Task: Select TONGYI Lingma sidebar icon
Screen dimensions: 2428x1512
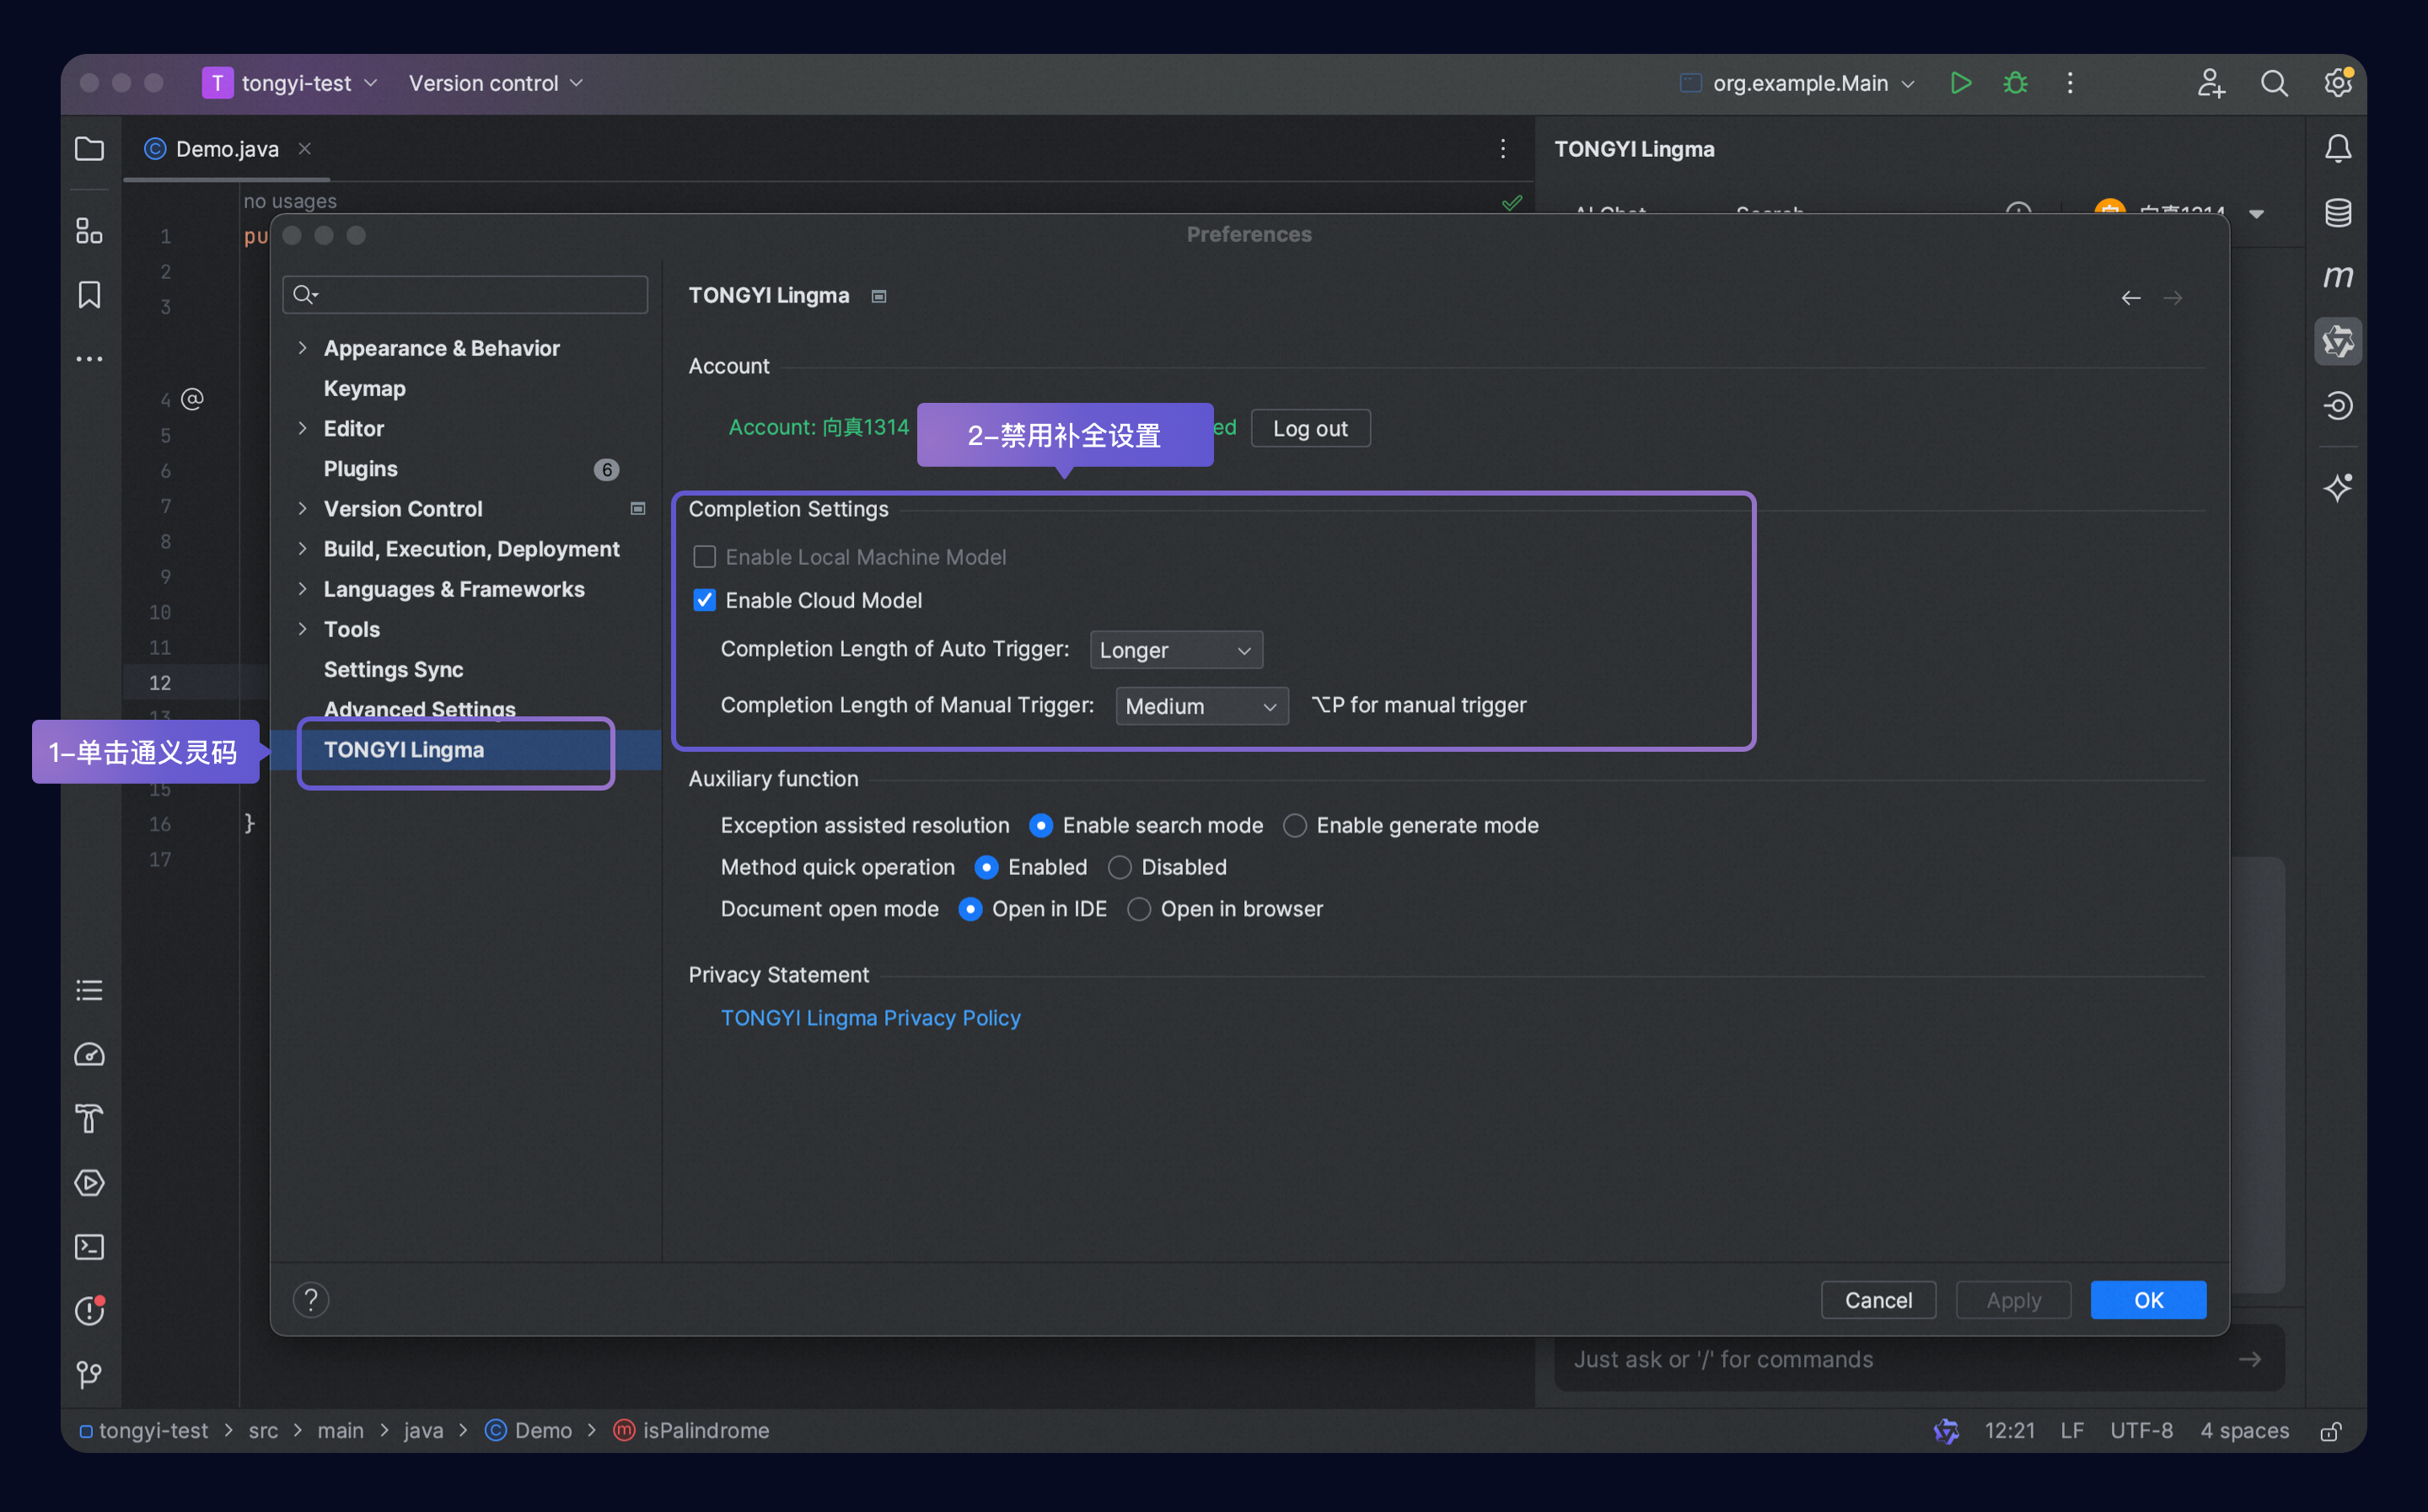Action: (2337, 342)
